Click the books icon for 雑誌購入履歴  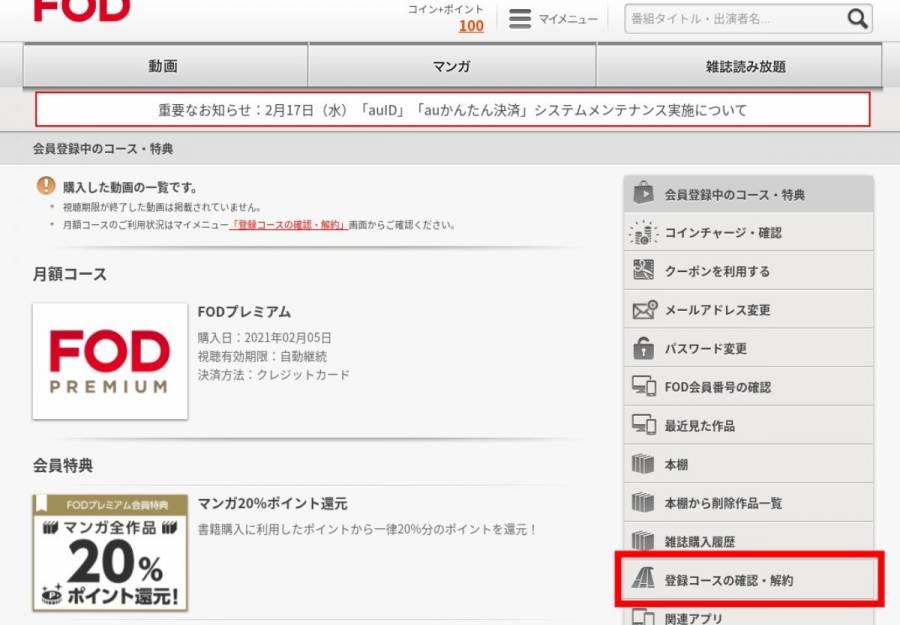(643, 541)
